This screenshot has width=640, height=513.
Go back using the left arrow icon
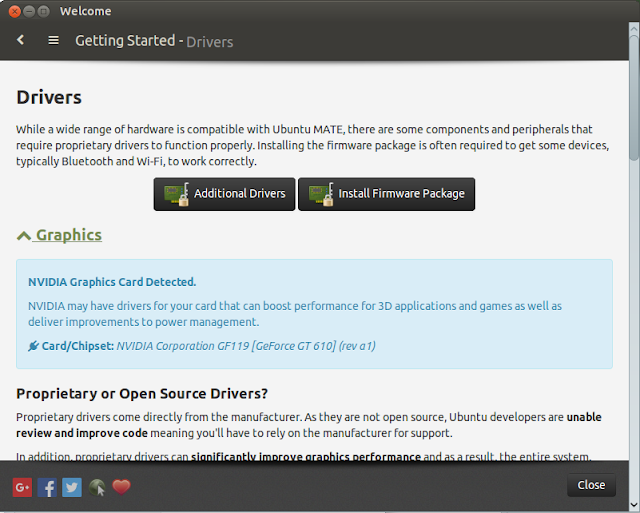(x=21, y=40)
